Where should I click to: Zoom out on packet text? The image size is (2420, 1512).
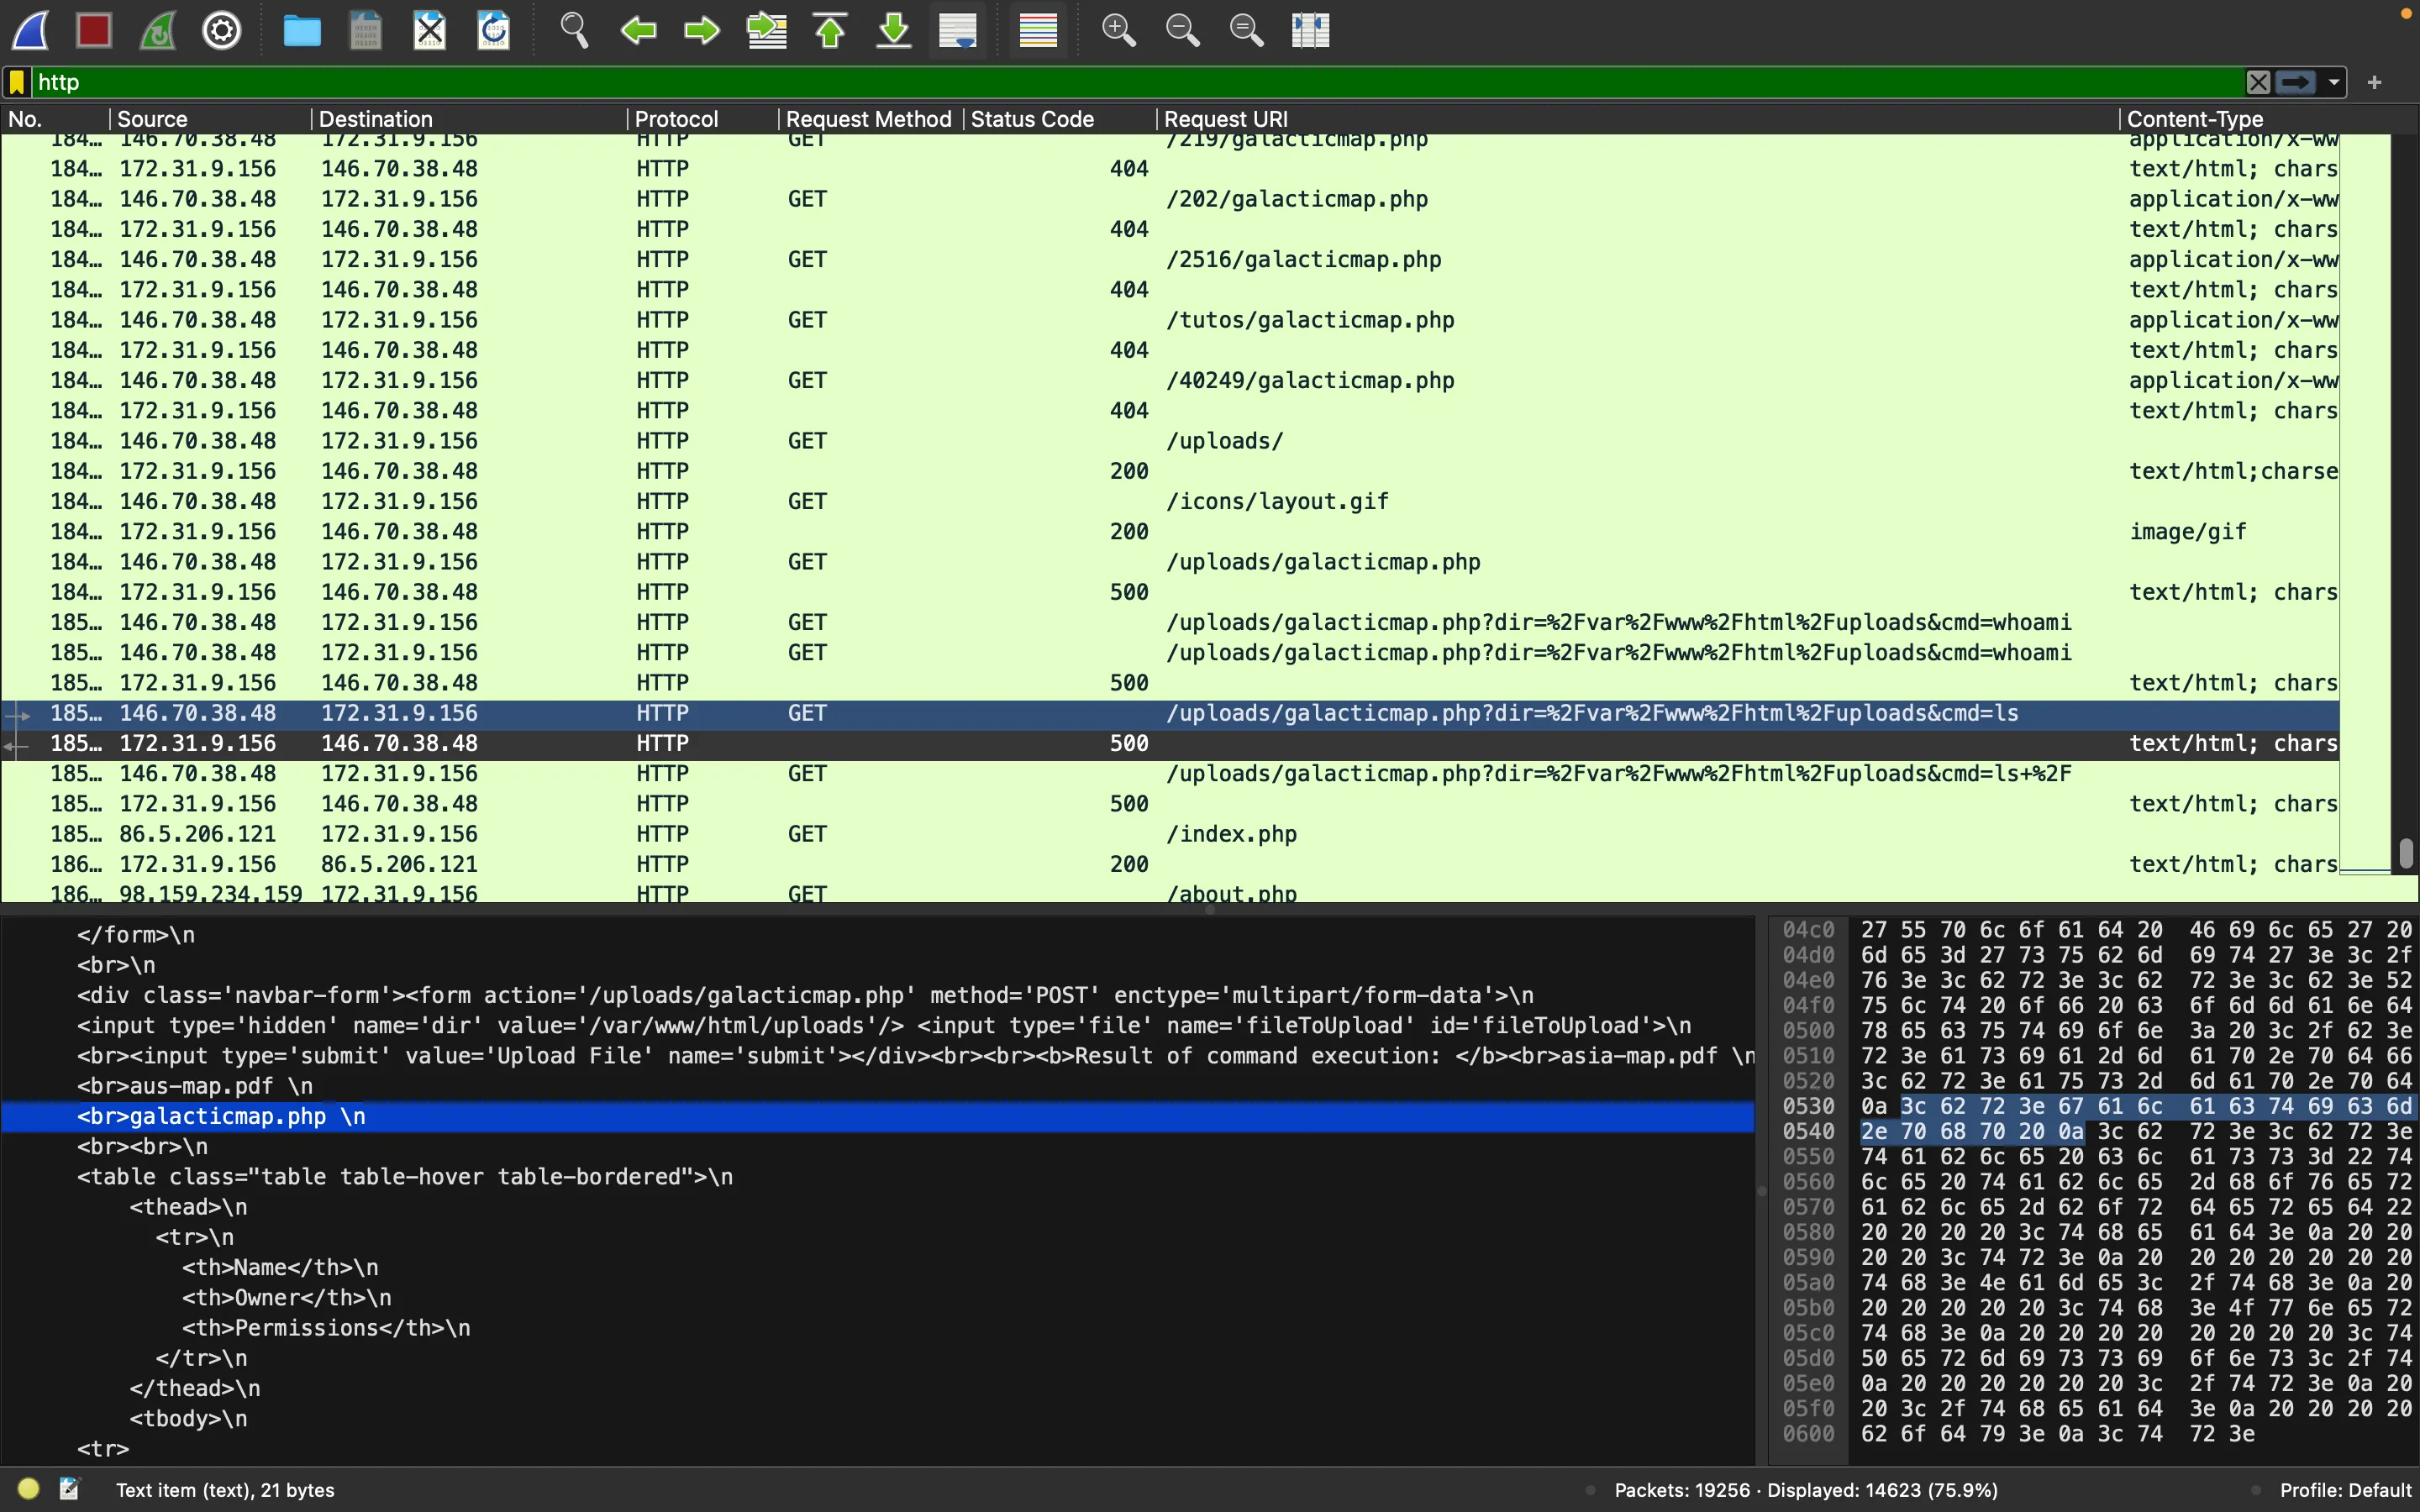[x=1182, y=30]
